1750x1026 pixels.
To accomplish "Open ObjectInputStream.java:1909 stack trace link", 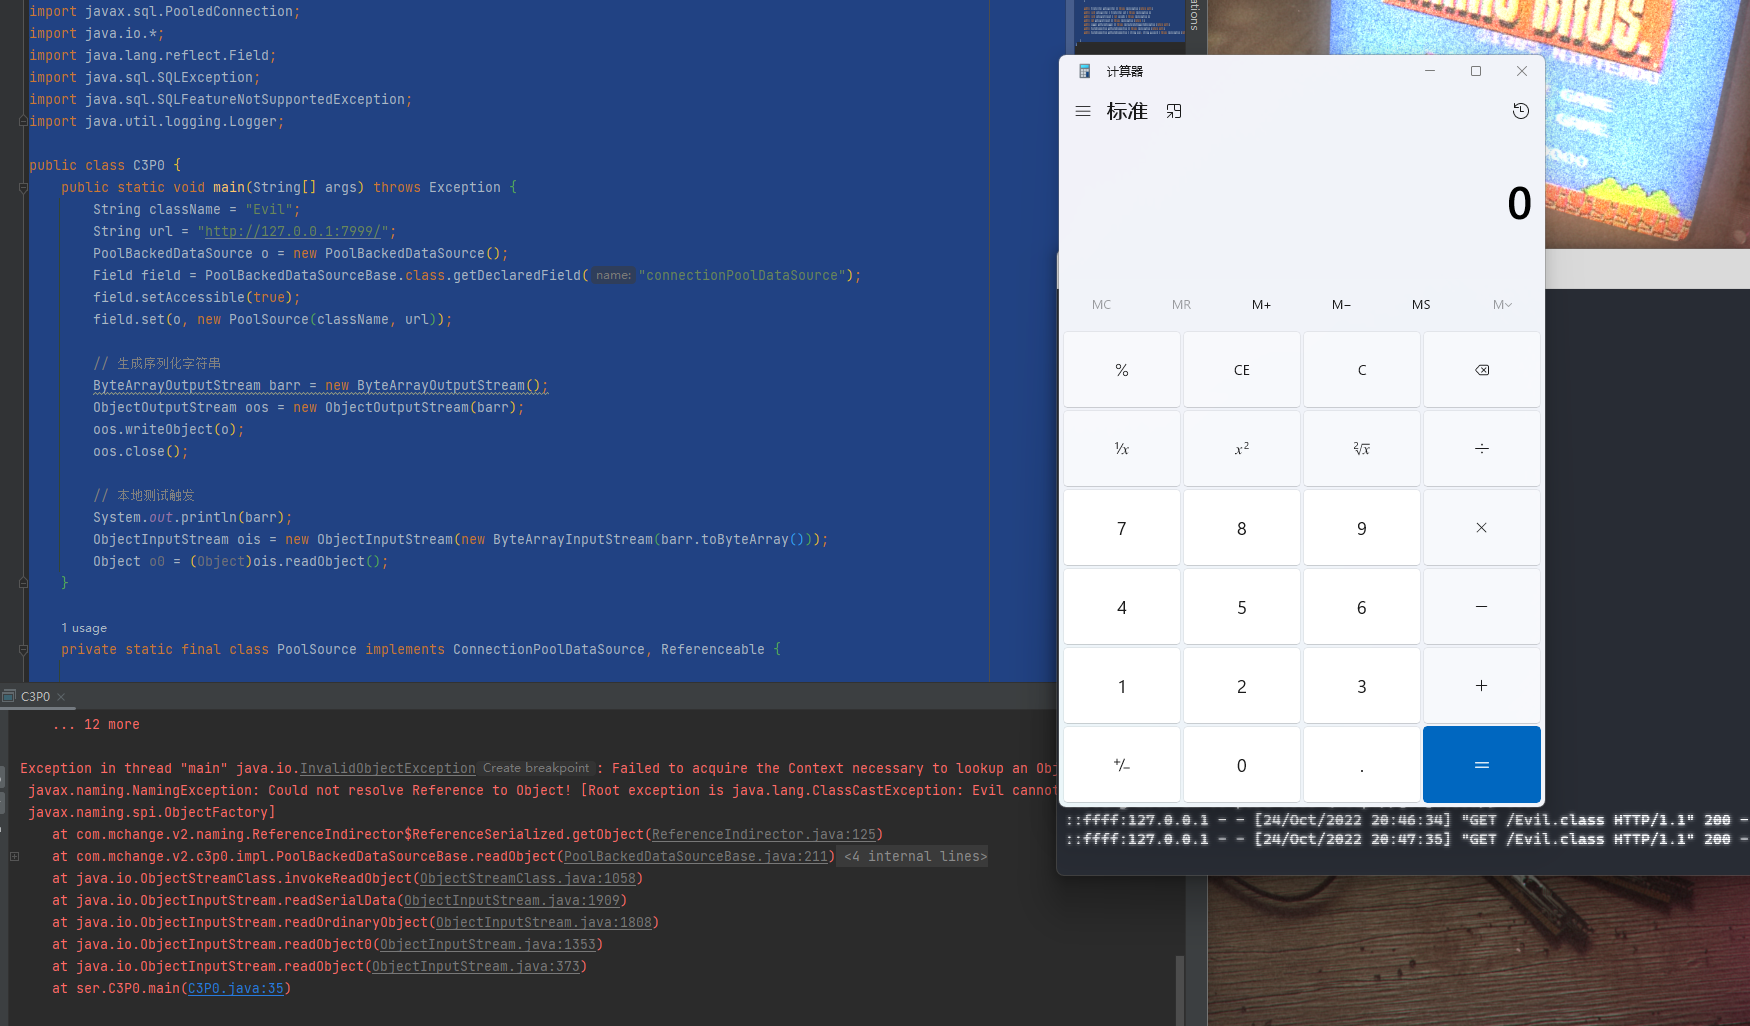I will tap(512, 901).
